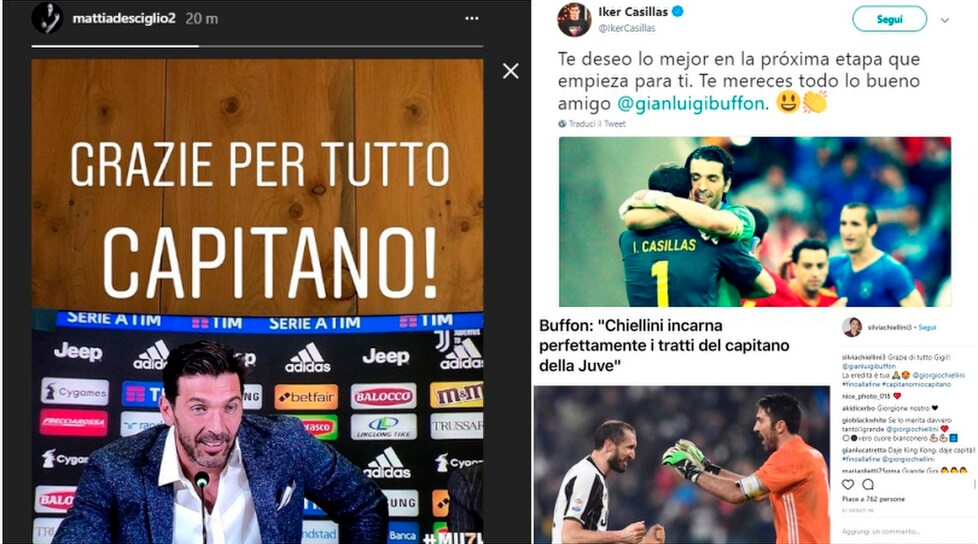978x544 pixels.
Task: Click the mattiadesciglio2 username
Action: point(124,19)
